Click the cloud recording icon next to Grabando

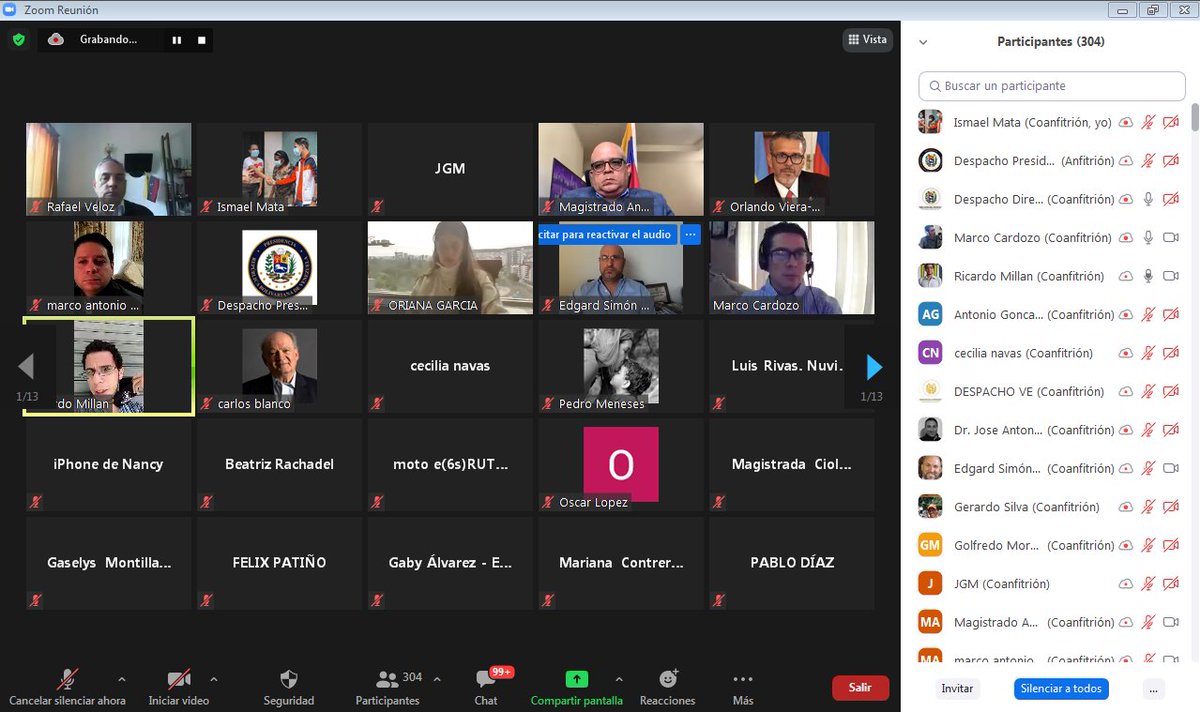tap(56, 40)
